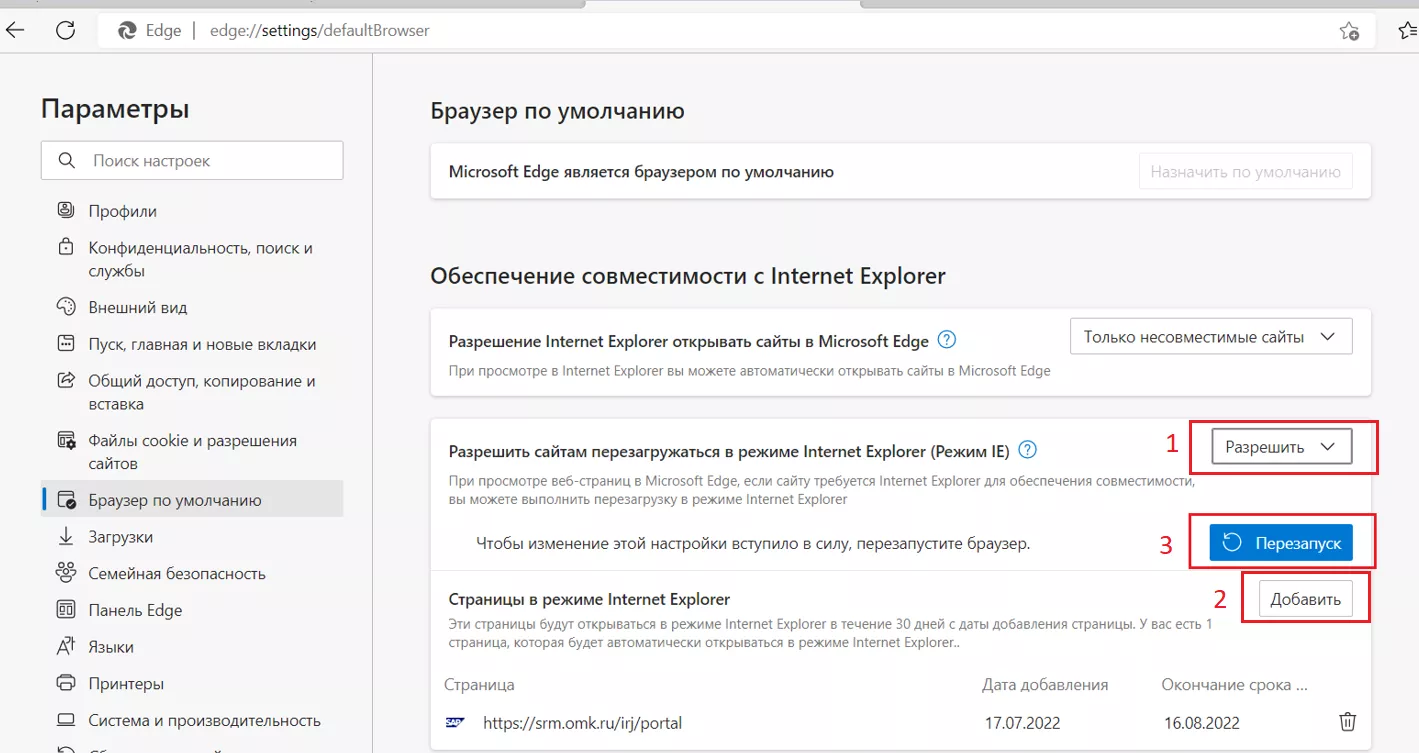
Task: Click the date added value 17.07.2022
Action: click(x=1022, y=722)
